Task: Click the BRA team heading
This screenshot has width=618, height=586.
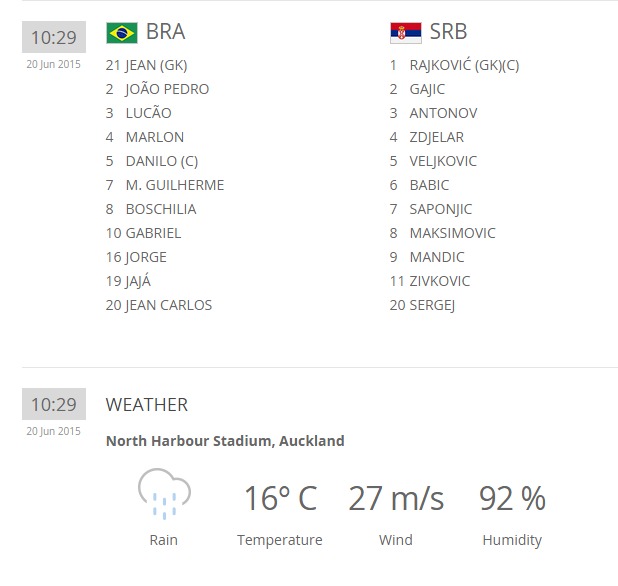Action: [x=165, y=32]
